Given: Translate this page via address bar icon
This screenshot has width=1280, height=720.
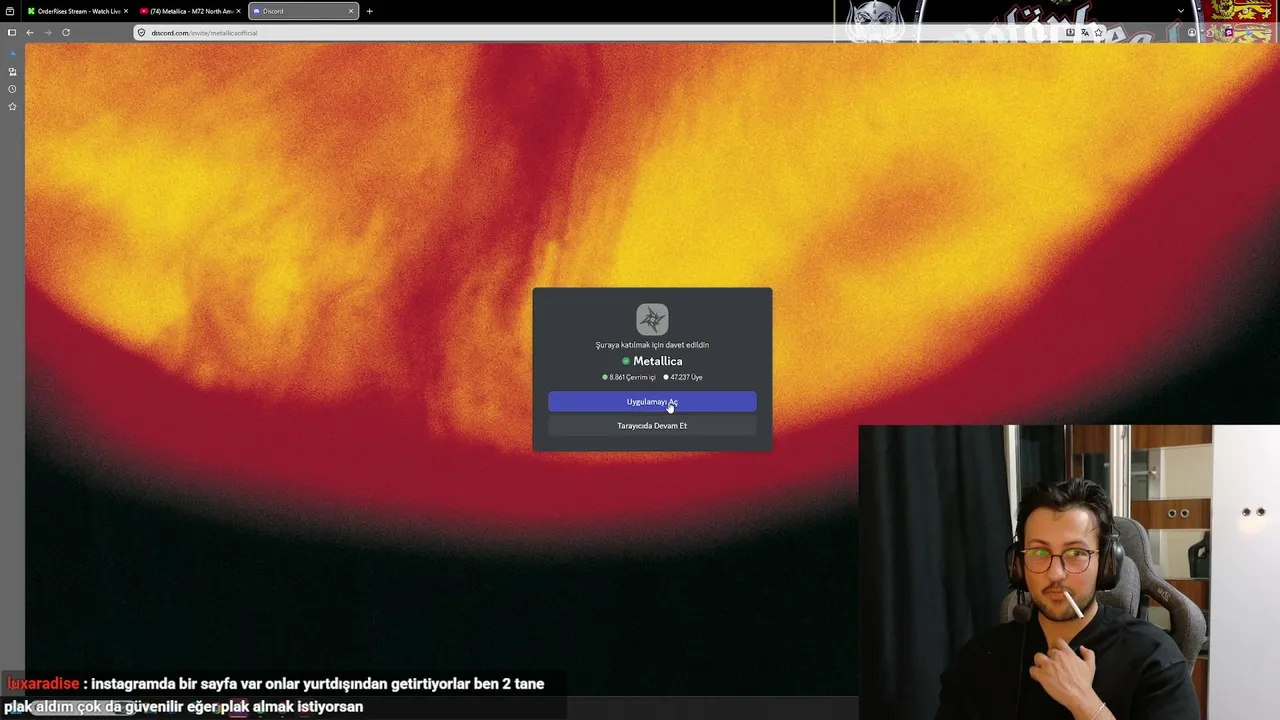Looking at the screenshot, I should click(x=1084, y=33).
